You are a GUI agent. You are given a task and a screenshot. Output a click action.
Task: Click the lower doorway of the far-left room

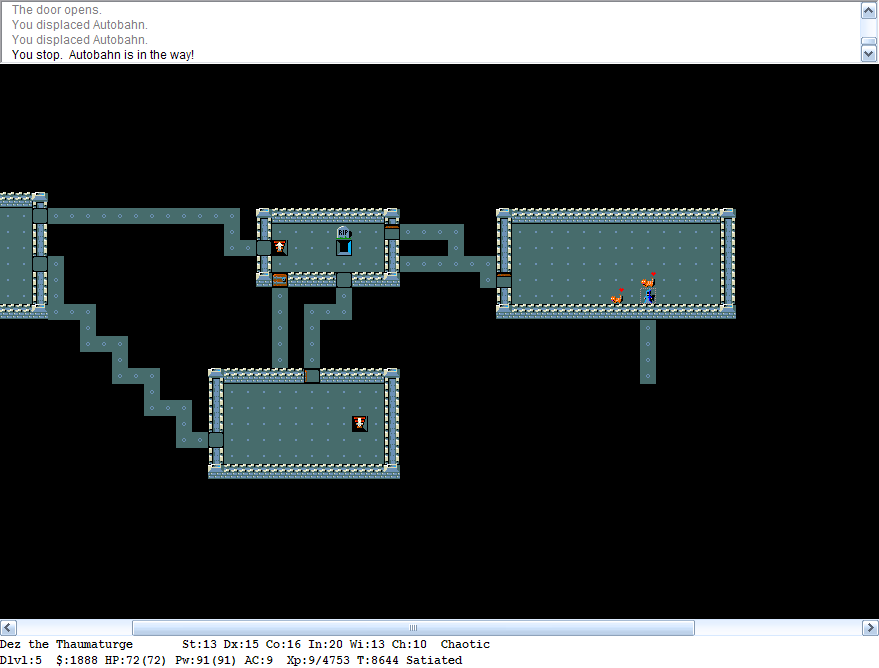pyautogui.click(x=40, y=264)
